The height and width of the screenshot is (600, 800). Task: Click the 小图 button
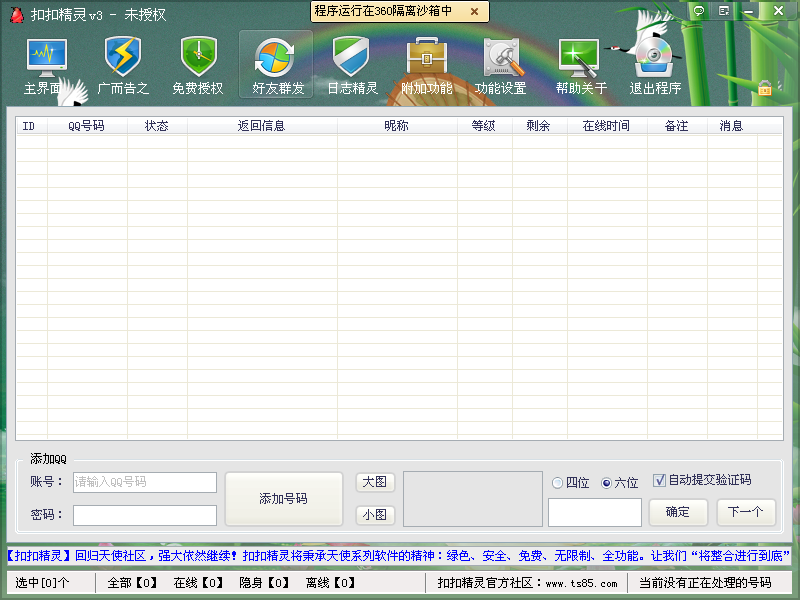[375, 515]
